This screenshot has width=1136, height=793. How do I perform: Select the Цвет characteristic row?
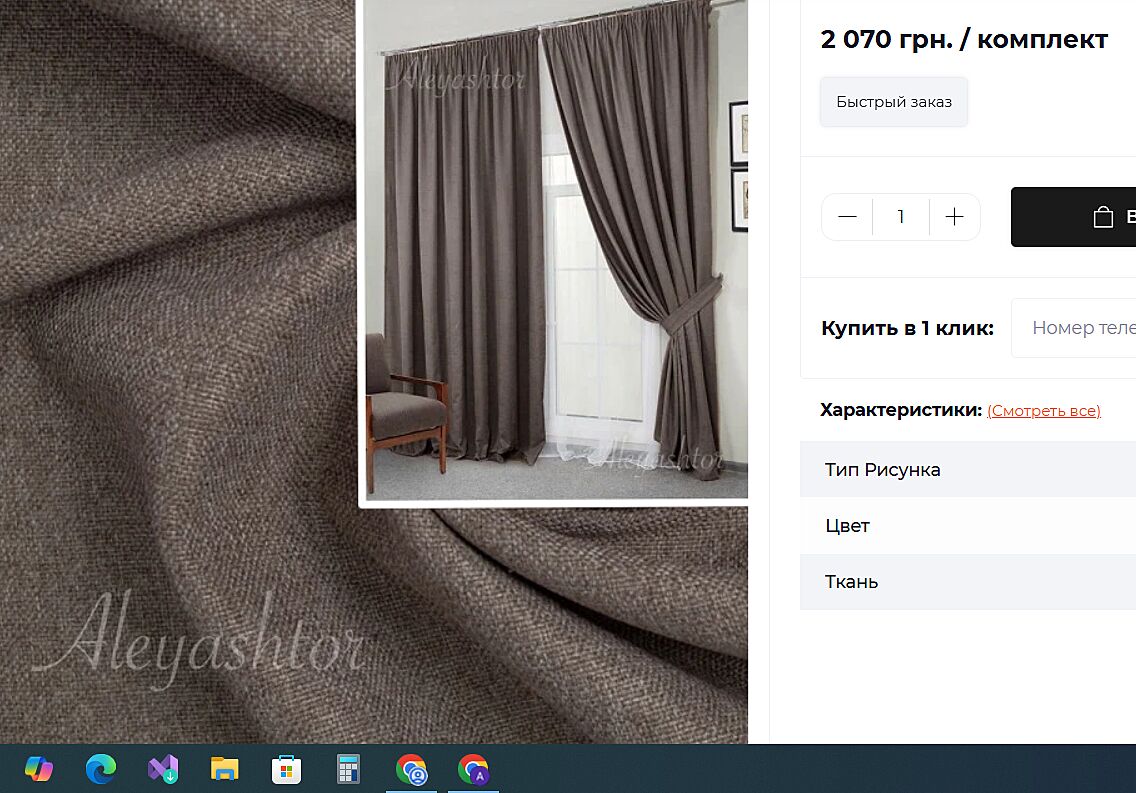967,526
